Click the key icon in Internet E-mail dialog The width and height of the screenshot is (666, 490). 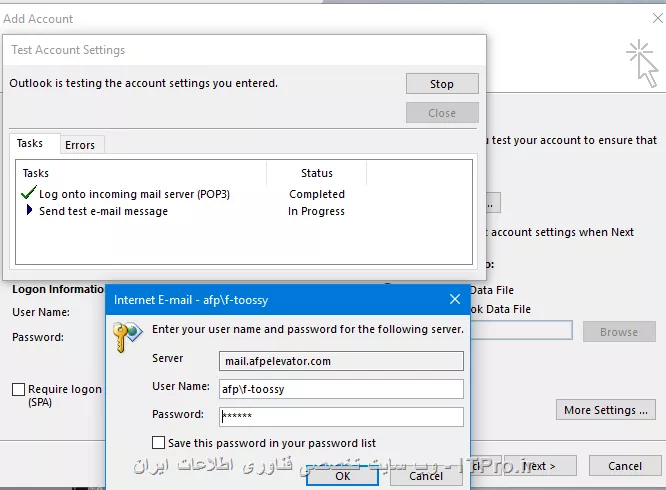(127, 337)
